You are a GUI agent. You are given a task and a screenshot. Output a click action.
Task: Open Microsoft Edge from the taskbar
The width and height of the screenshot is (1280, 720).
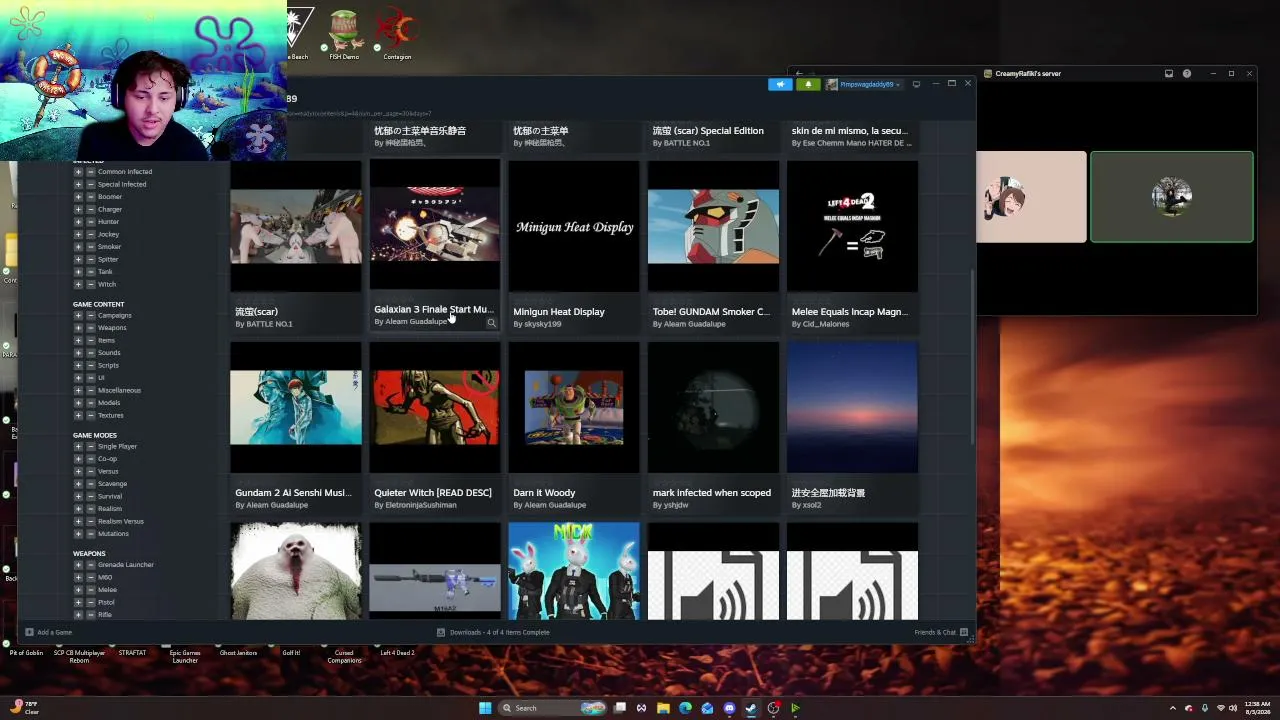click(685, 708)
